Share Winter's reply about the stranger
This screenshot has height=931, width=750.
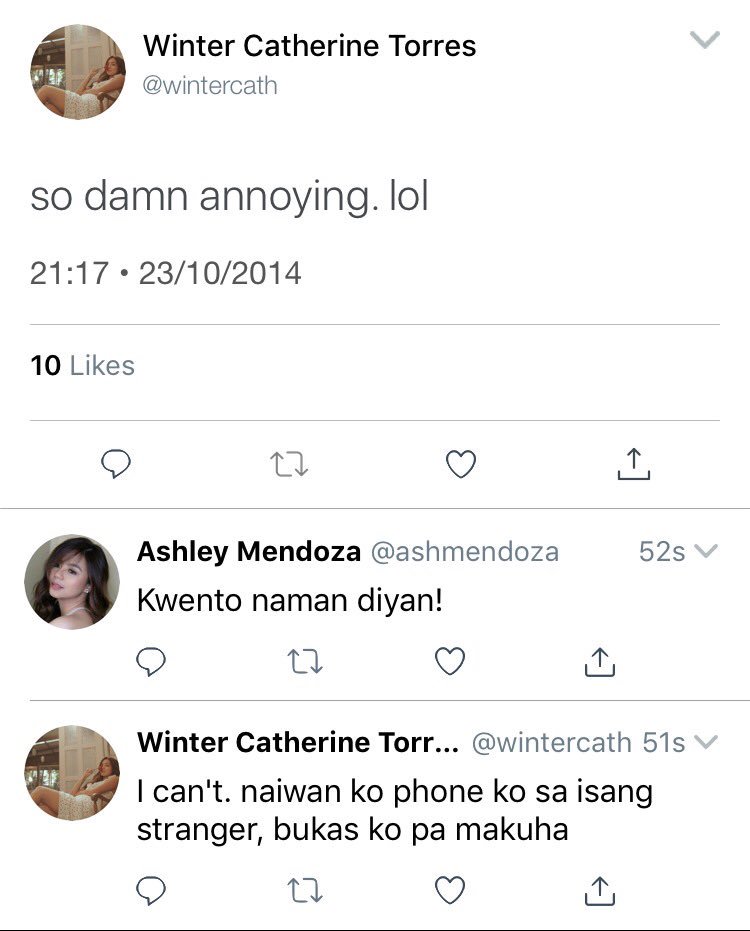(x=600, y=890)
